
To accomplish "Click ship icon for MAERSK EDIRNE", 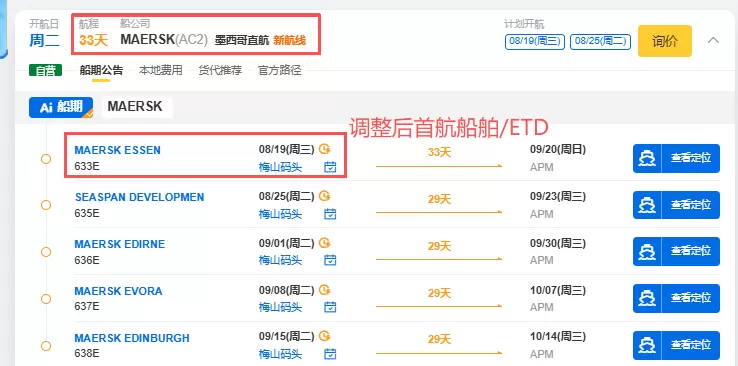I will pos(647,251).
